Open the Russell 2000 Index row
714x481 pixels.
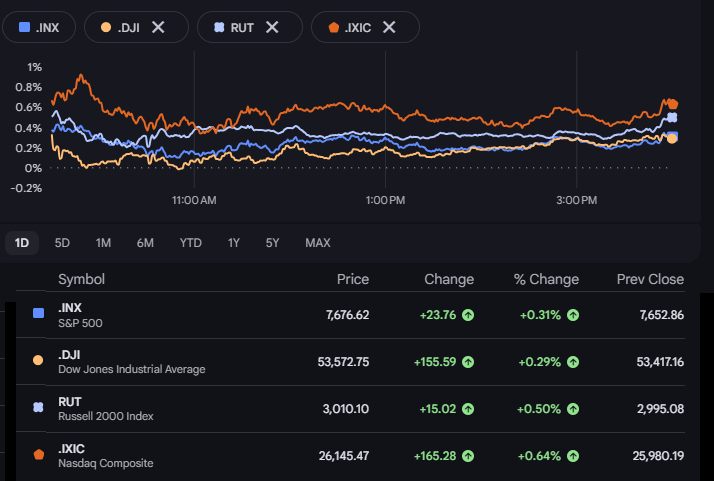(350, 409)
